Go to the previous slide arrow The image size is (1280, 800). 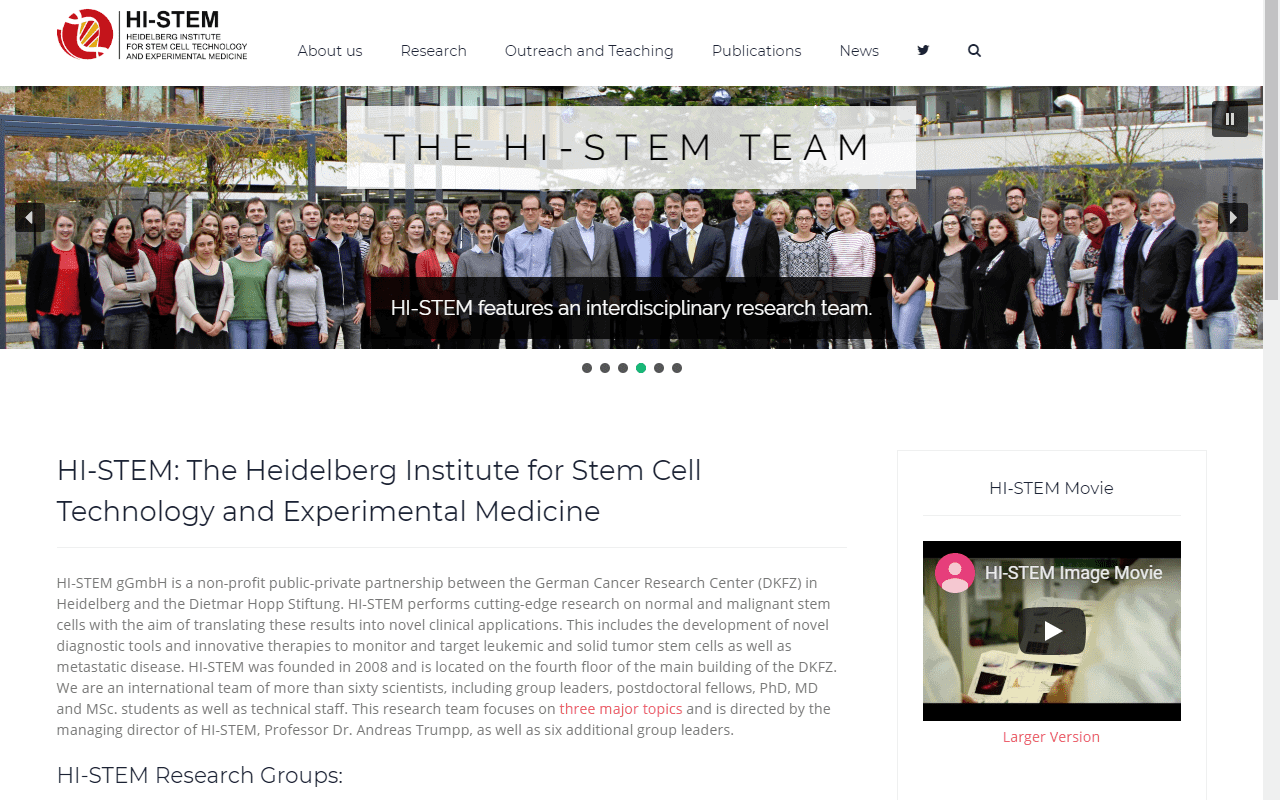(x=30, y=217)
